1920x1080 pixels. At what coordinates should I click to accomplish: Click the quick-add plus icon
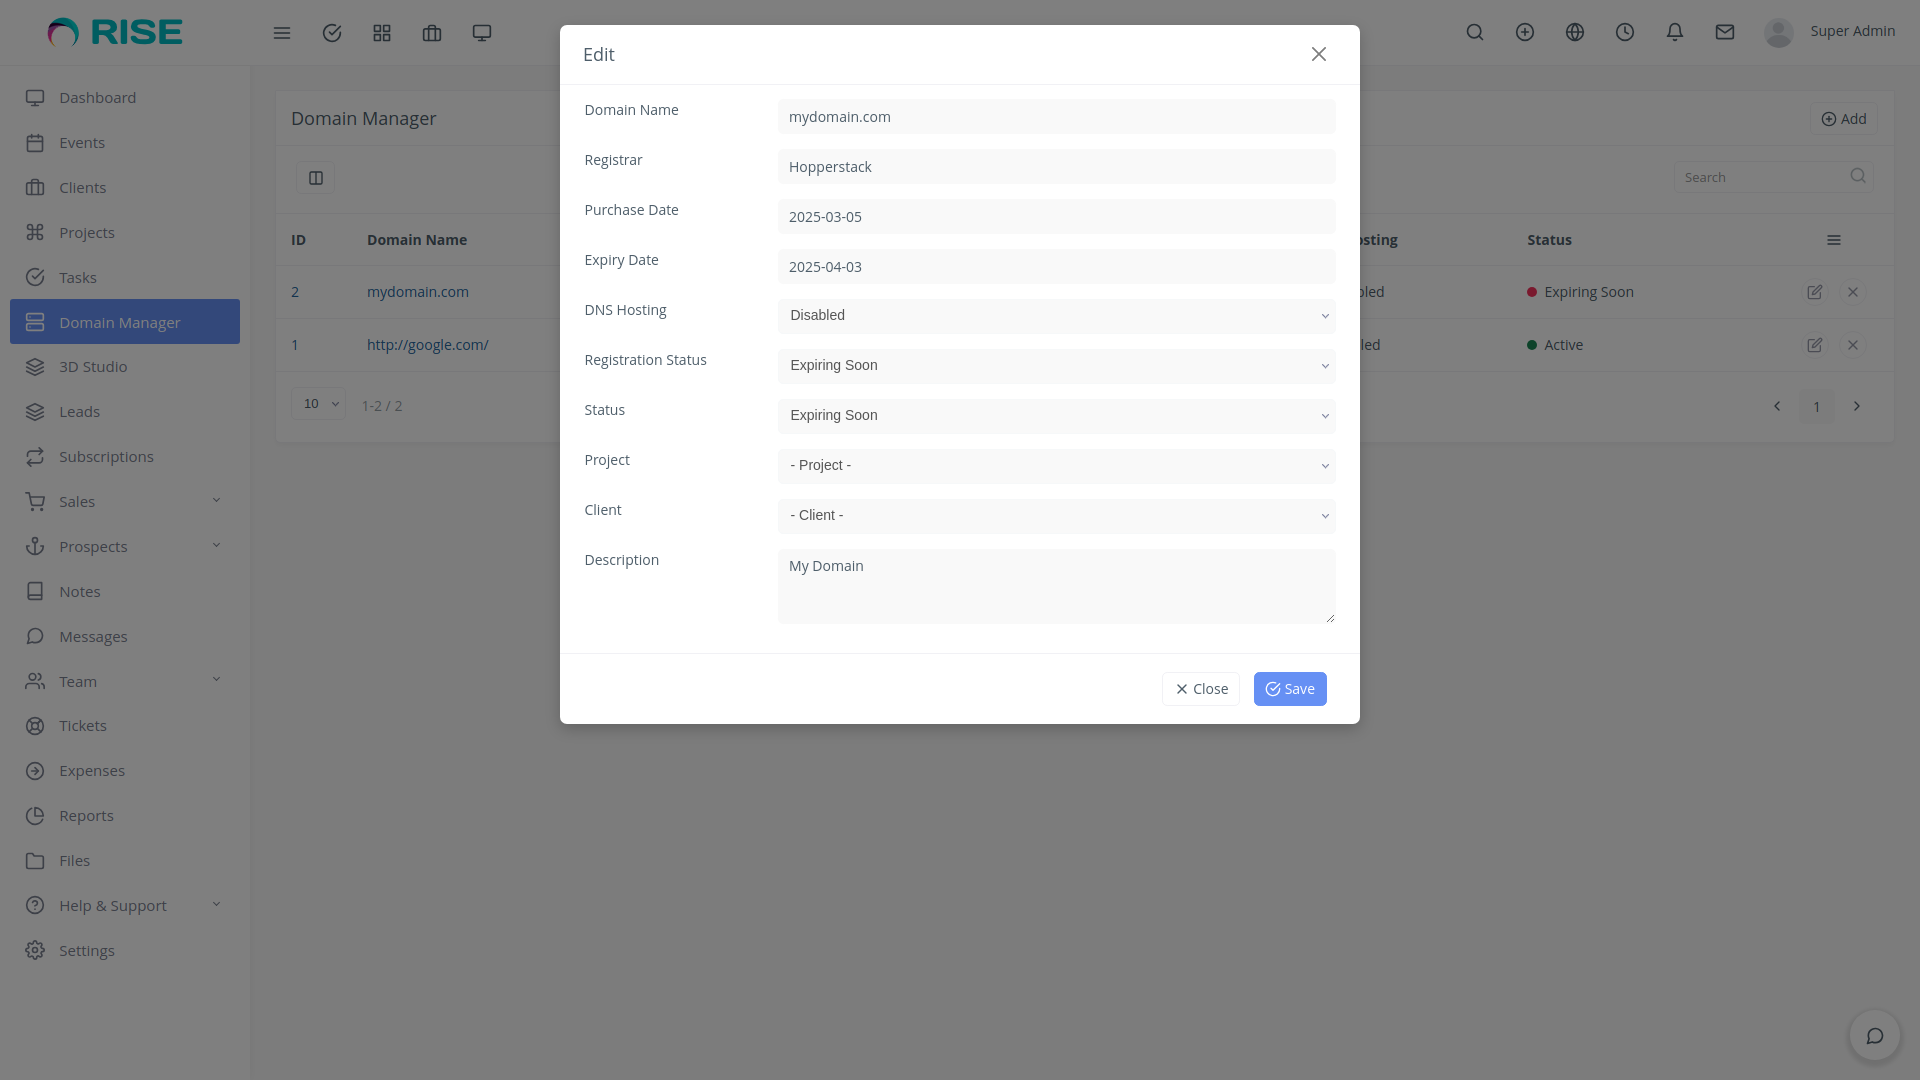(x=1524, y=32)
